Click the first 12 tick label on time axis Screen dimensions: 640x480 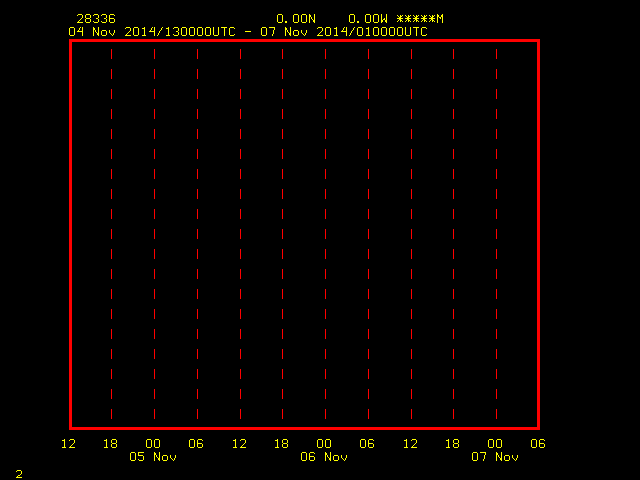coord(68,444)
